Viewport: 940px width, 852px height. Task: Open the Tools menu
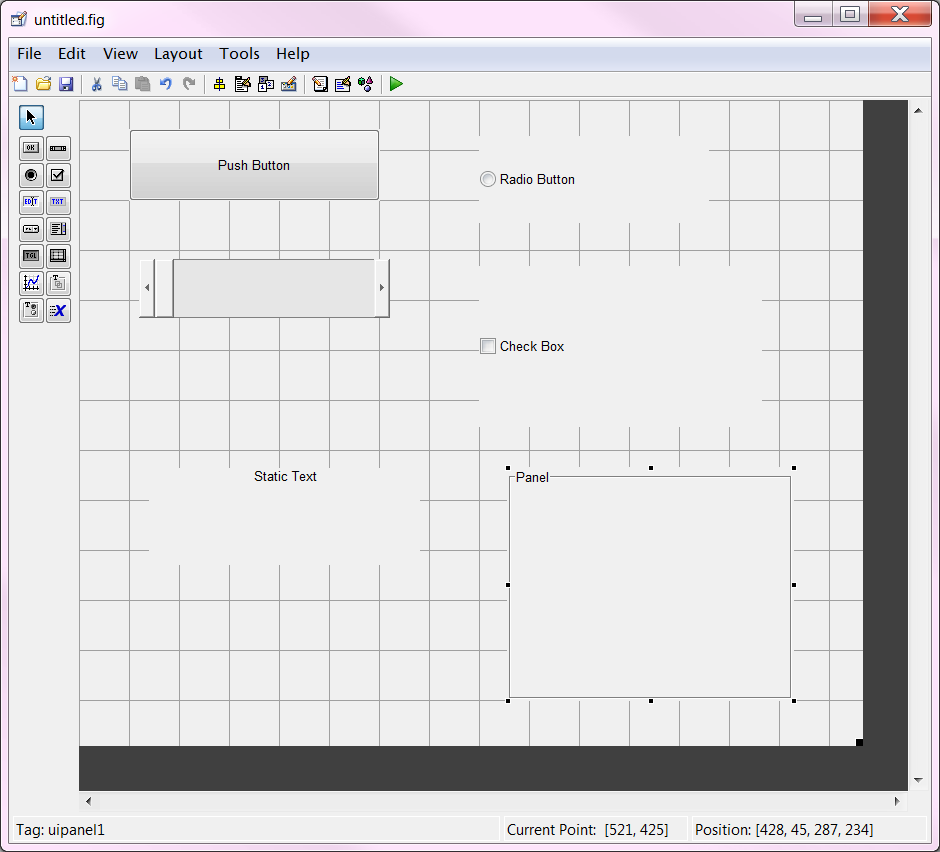click(x=239, y=54)
